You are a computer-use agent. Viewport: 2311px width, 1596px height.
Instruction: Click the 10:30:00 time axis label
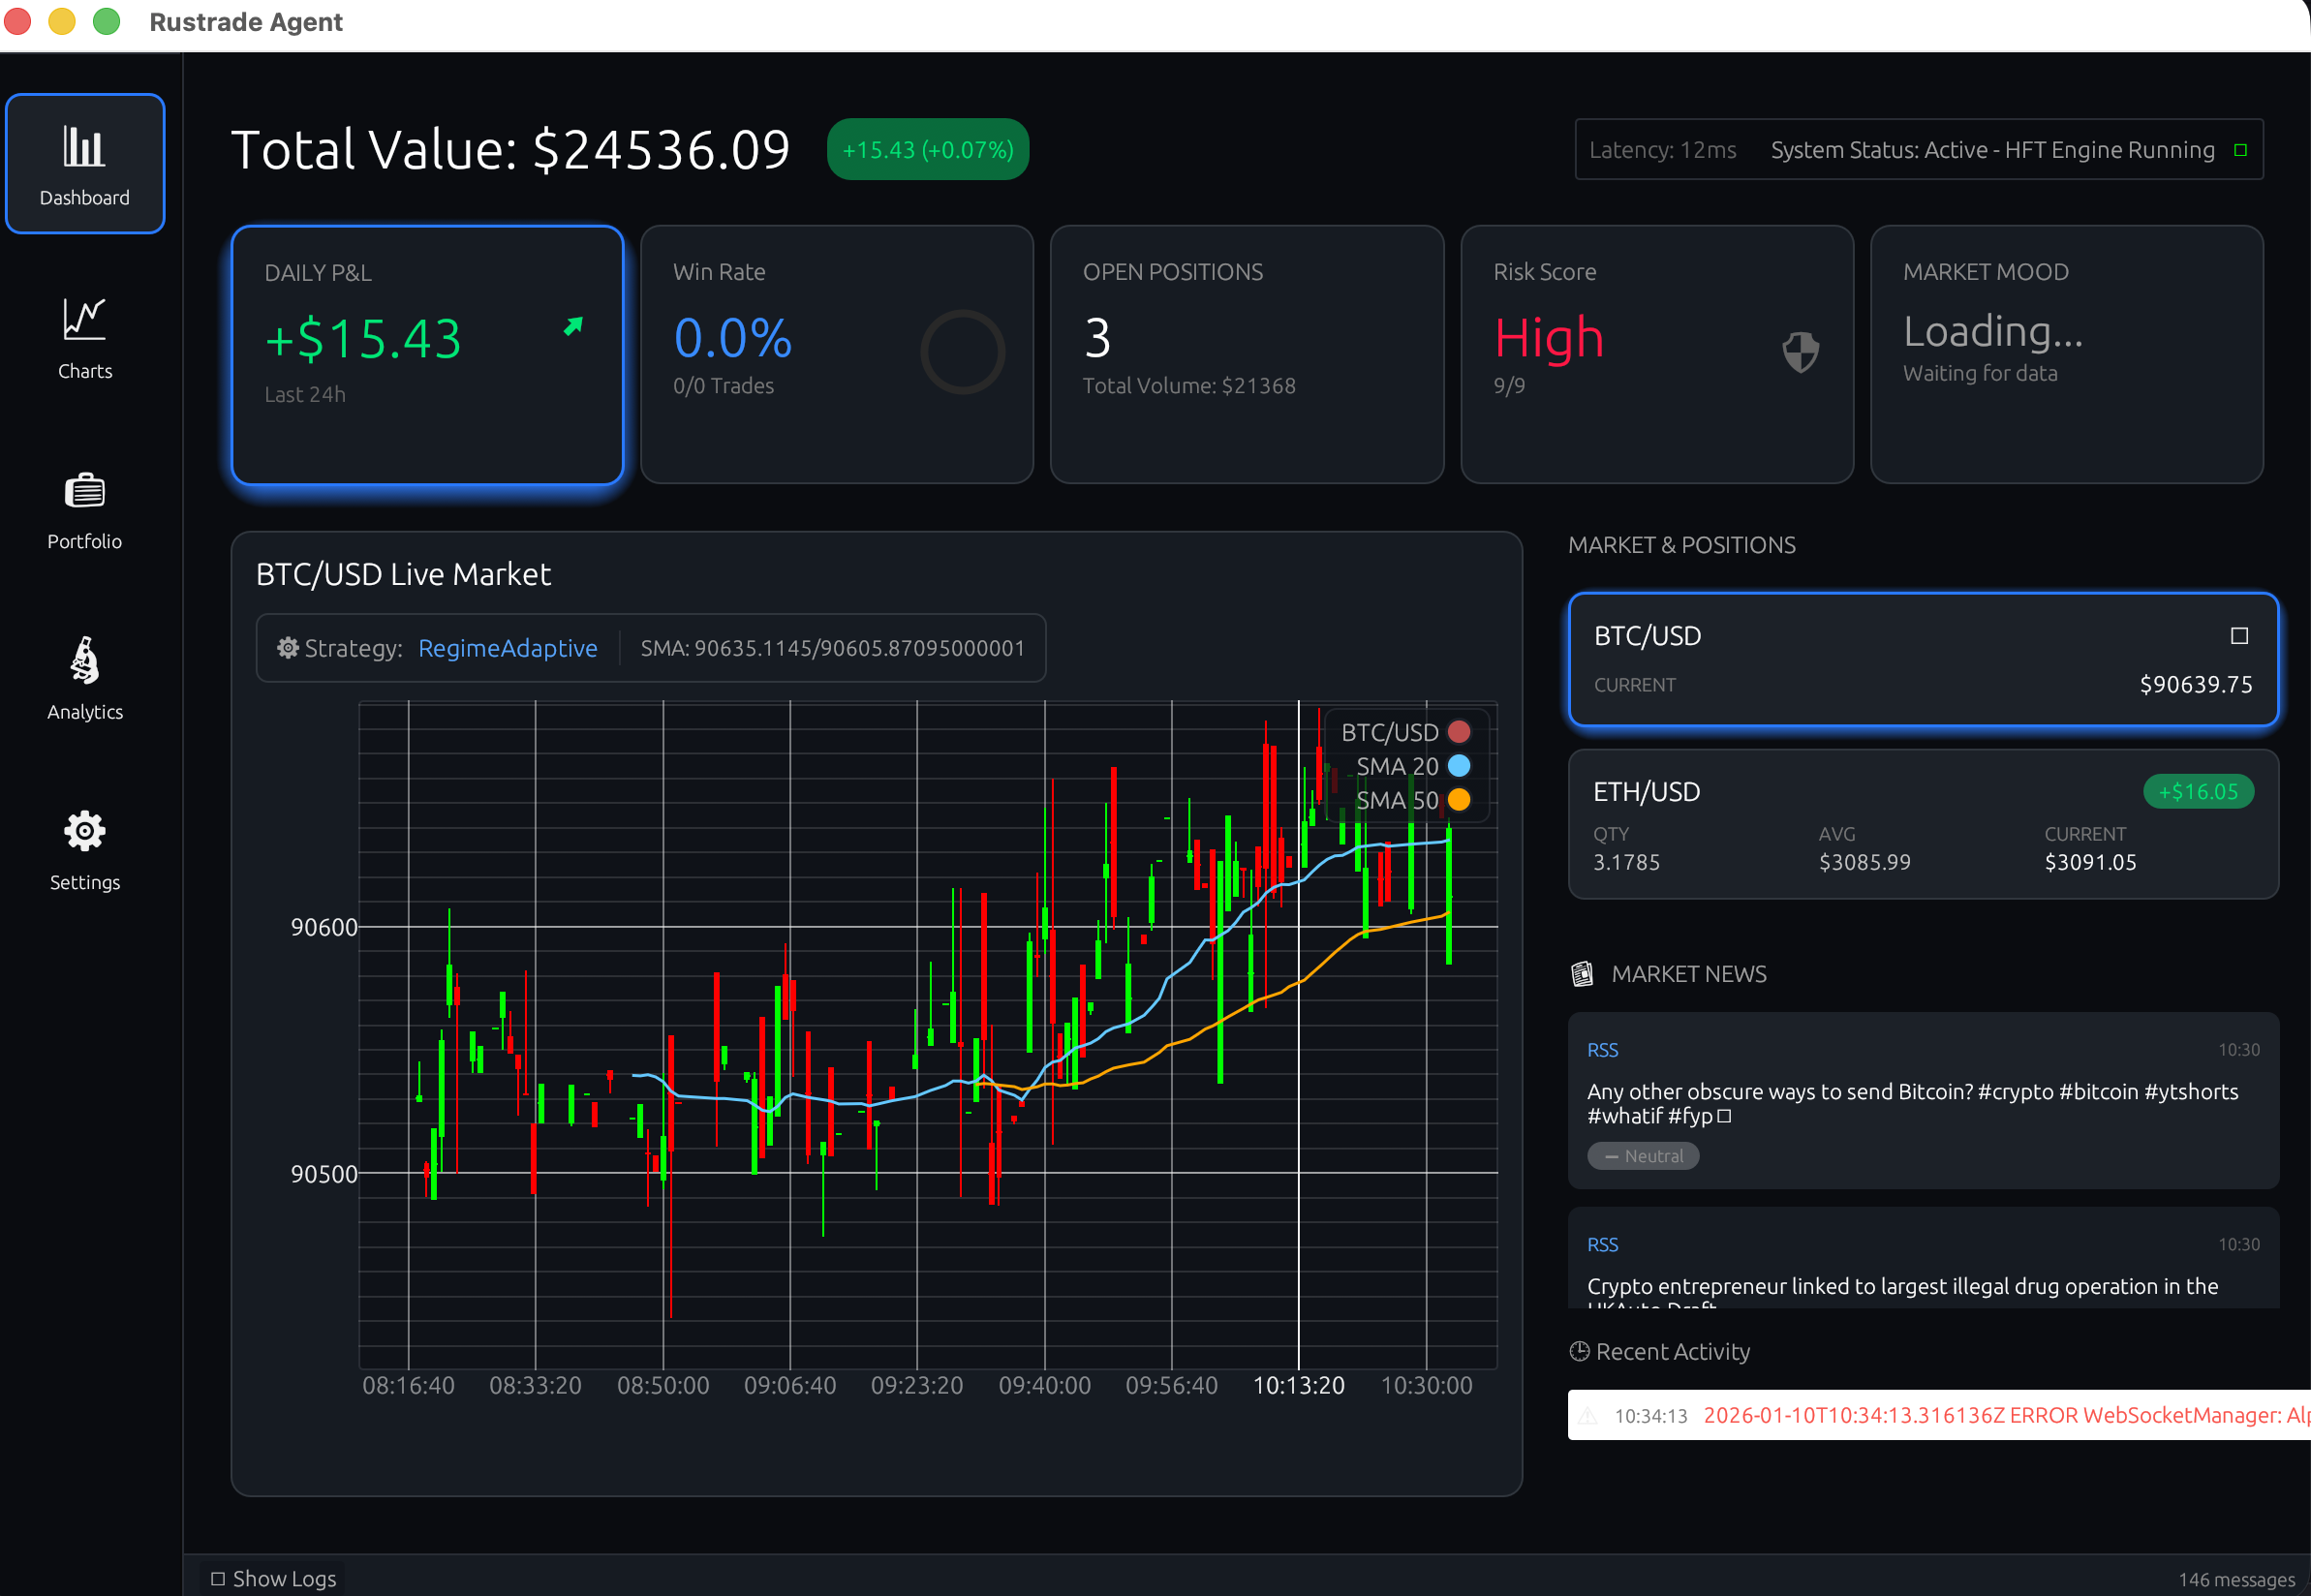tap(1426, 1386)
